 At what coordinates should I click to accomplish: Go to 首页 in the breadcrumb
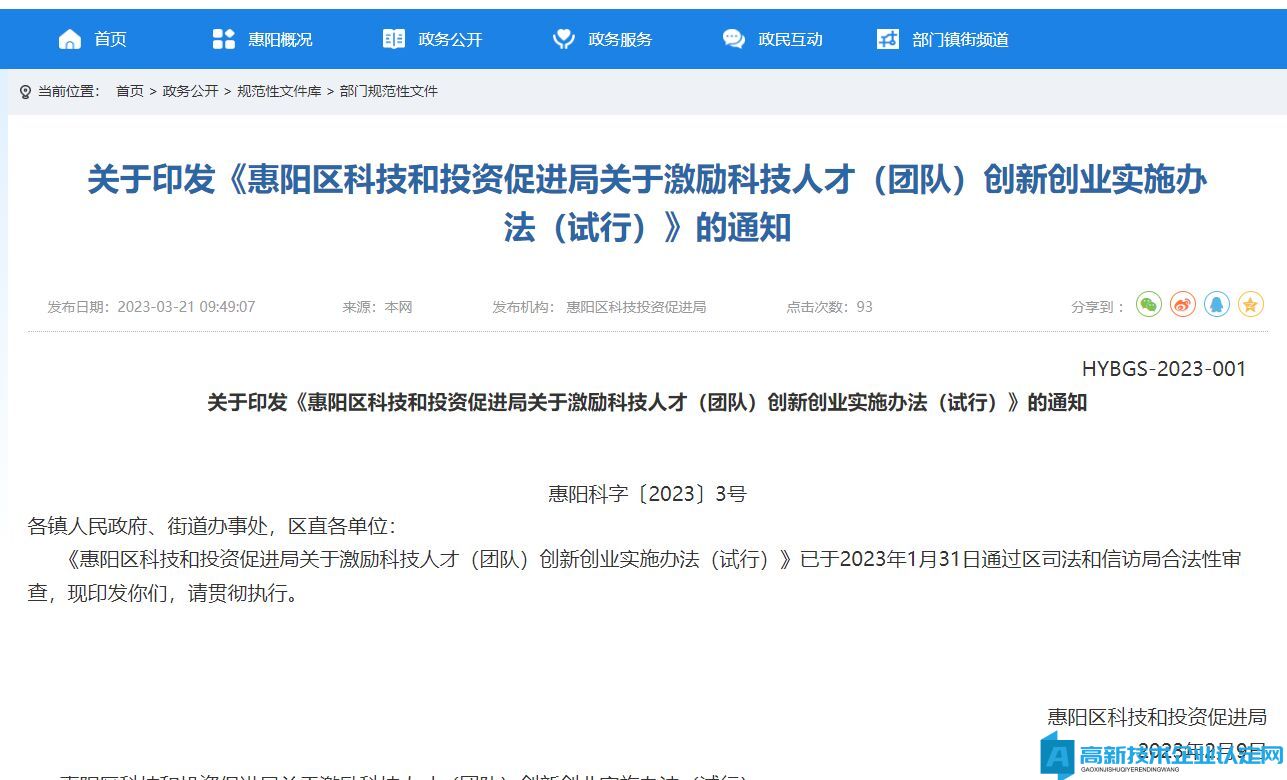(x=130, y=91)
